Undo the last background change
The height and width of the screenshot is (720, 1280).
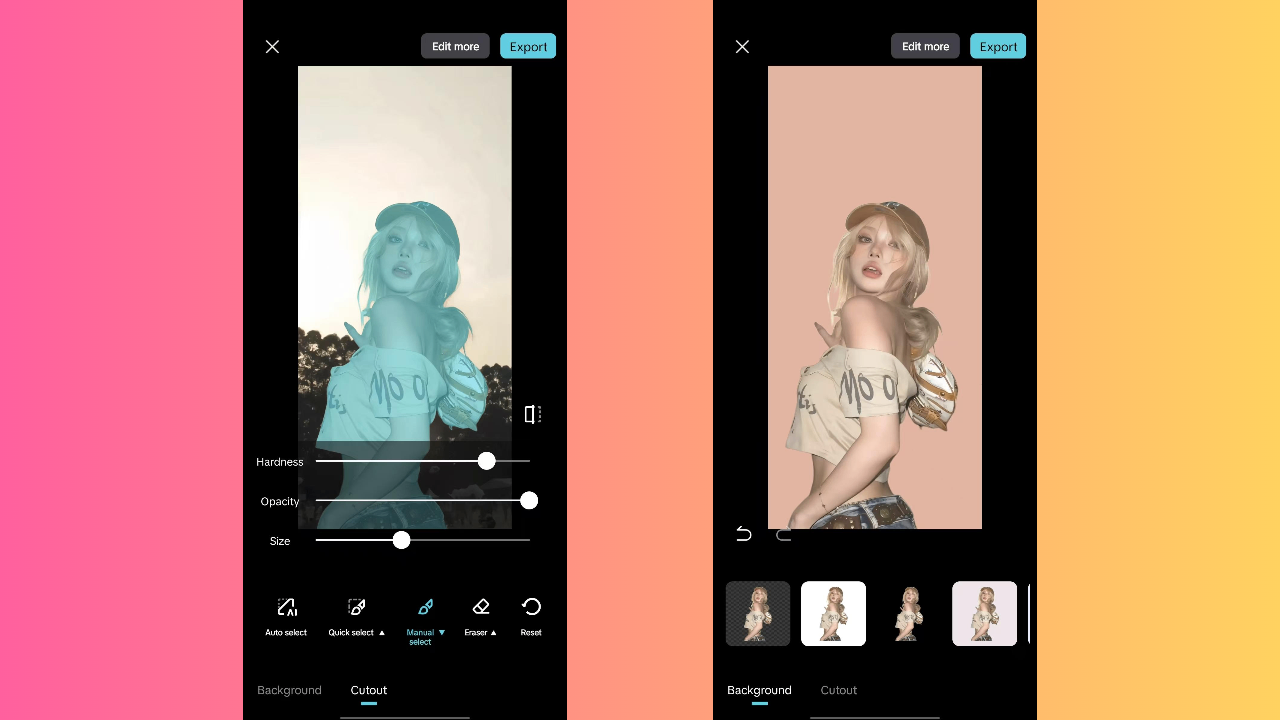(x=742, y=534)
